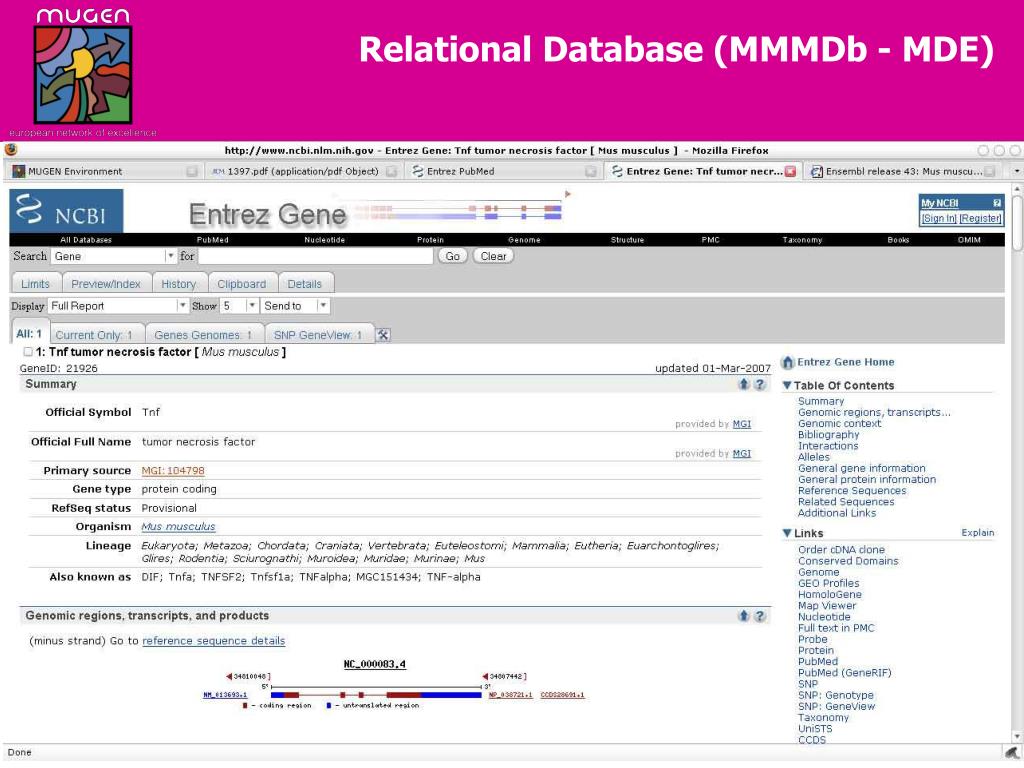Open browser tab list dropdown arrow
Viewport: 1024px width, 768px height.
click(x=1016, y=172)
